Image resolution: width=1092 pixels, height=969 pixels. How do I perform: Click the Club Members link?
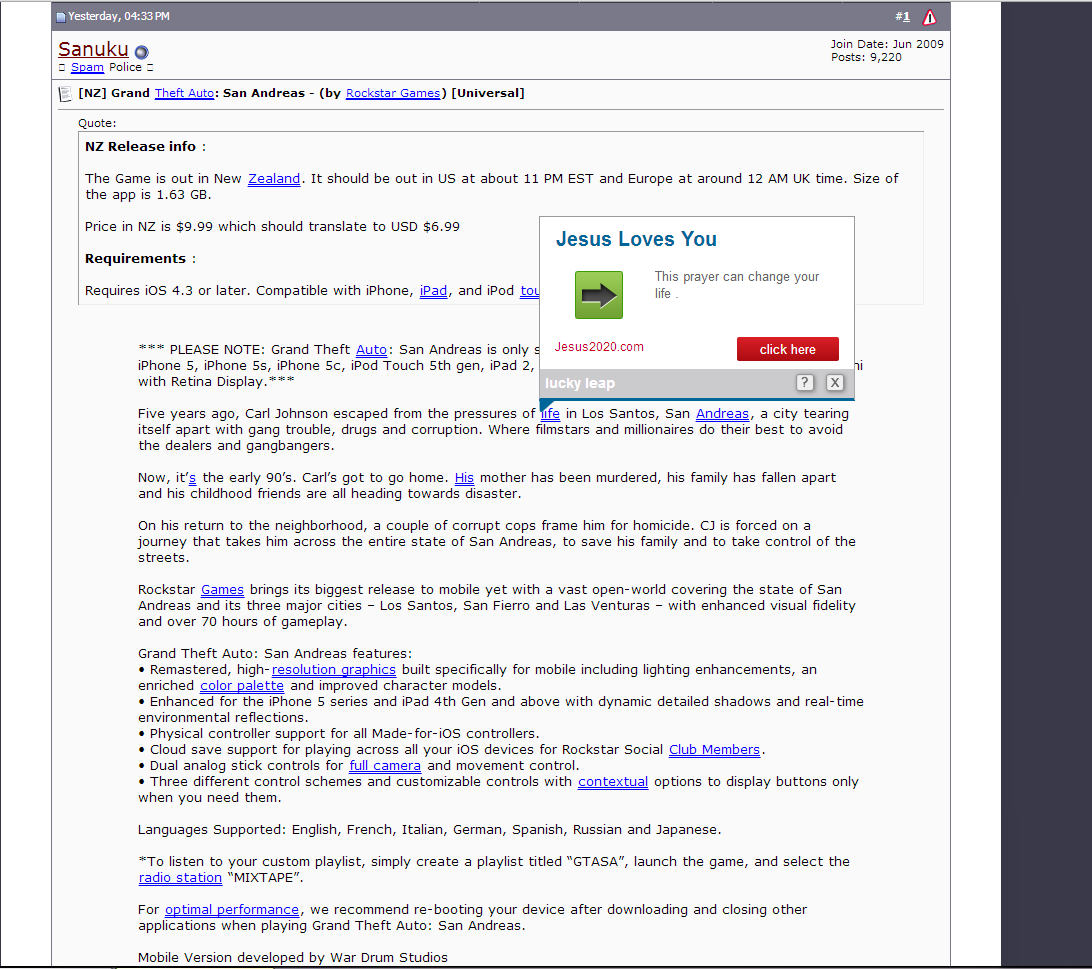point(715,750)
